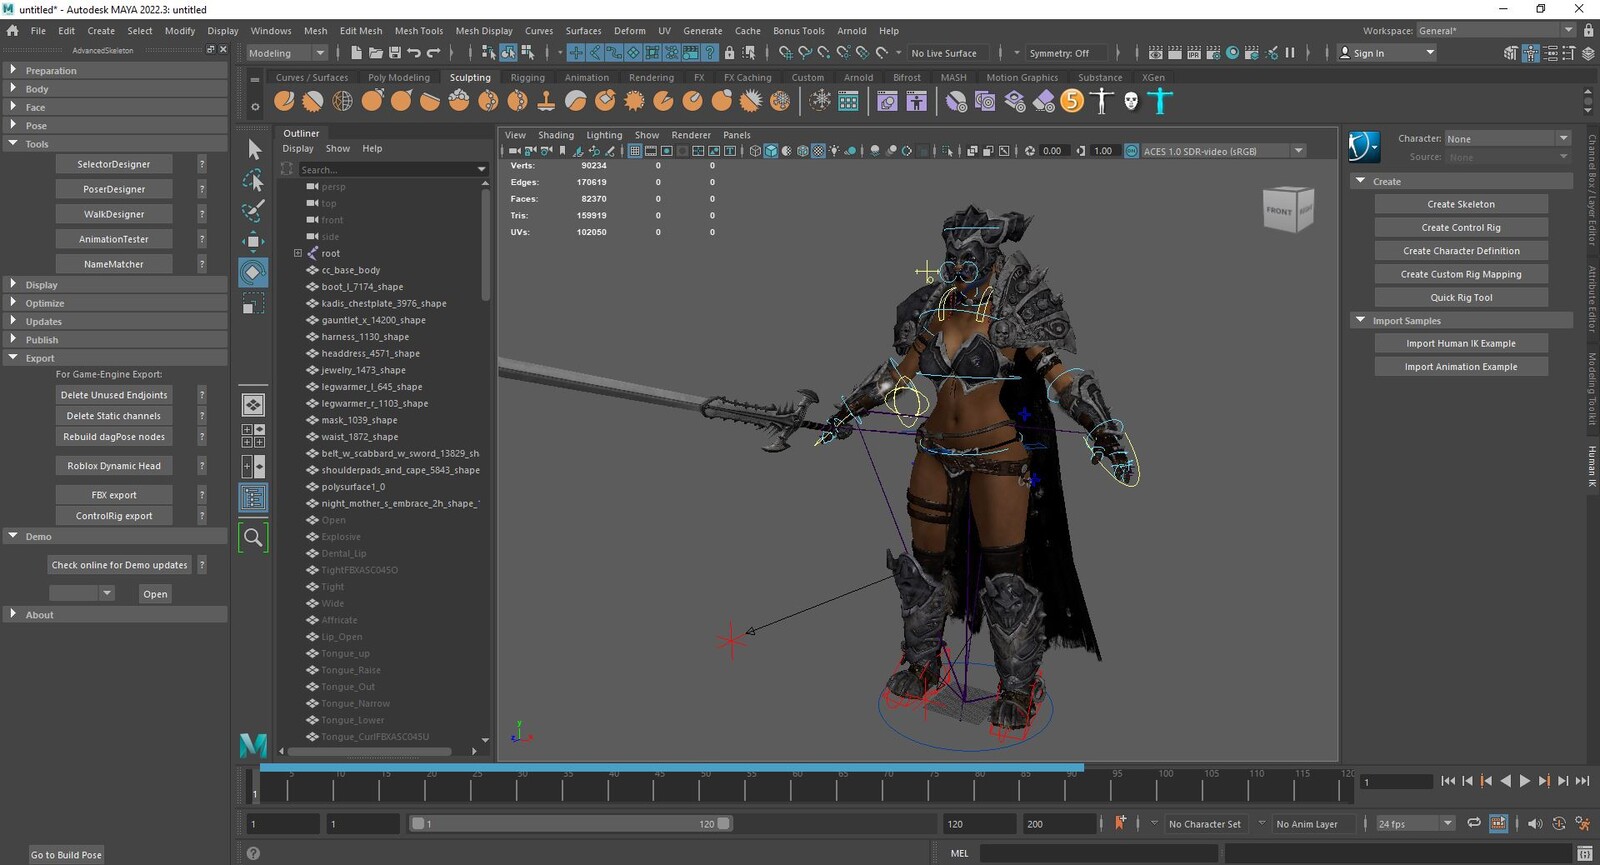Click the range slider start handle at 1
This screenshot has width=1600, height=865.
418,824
